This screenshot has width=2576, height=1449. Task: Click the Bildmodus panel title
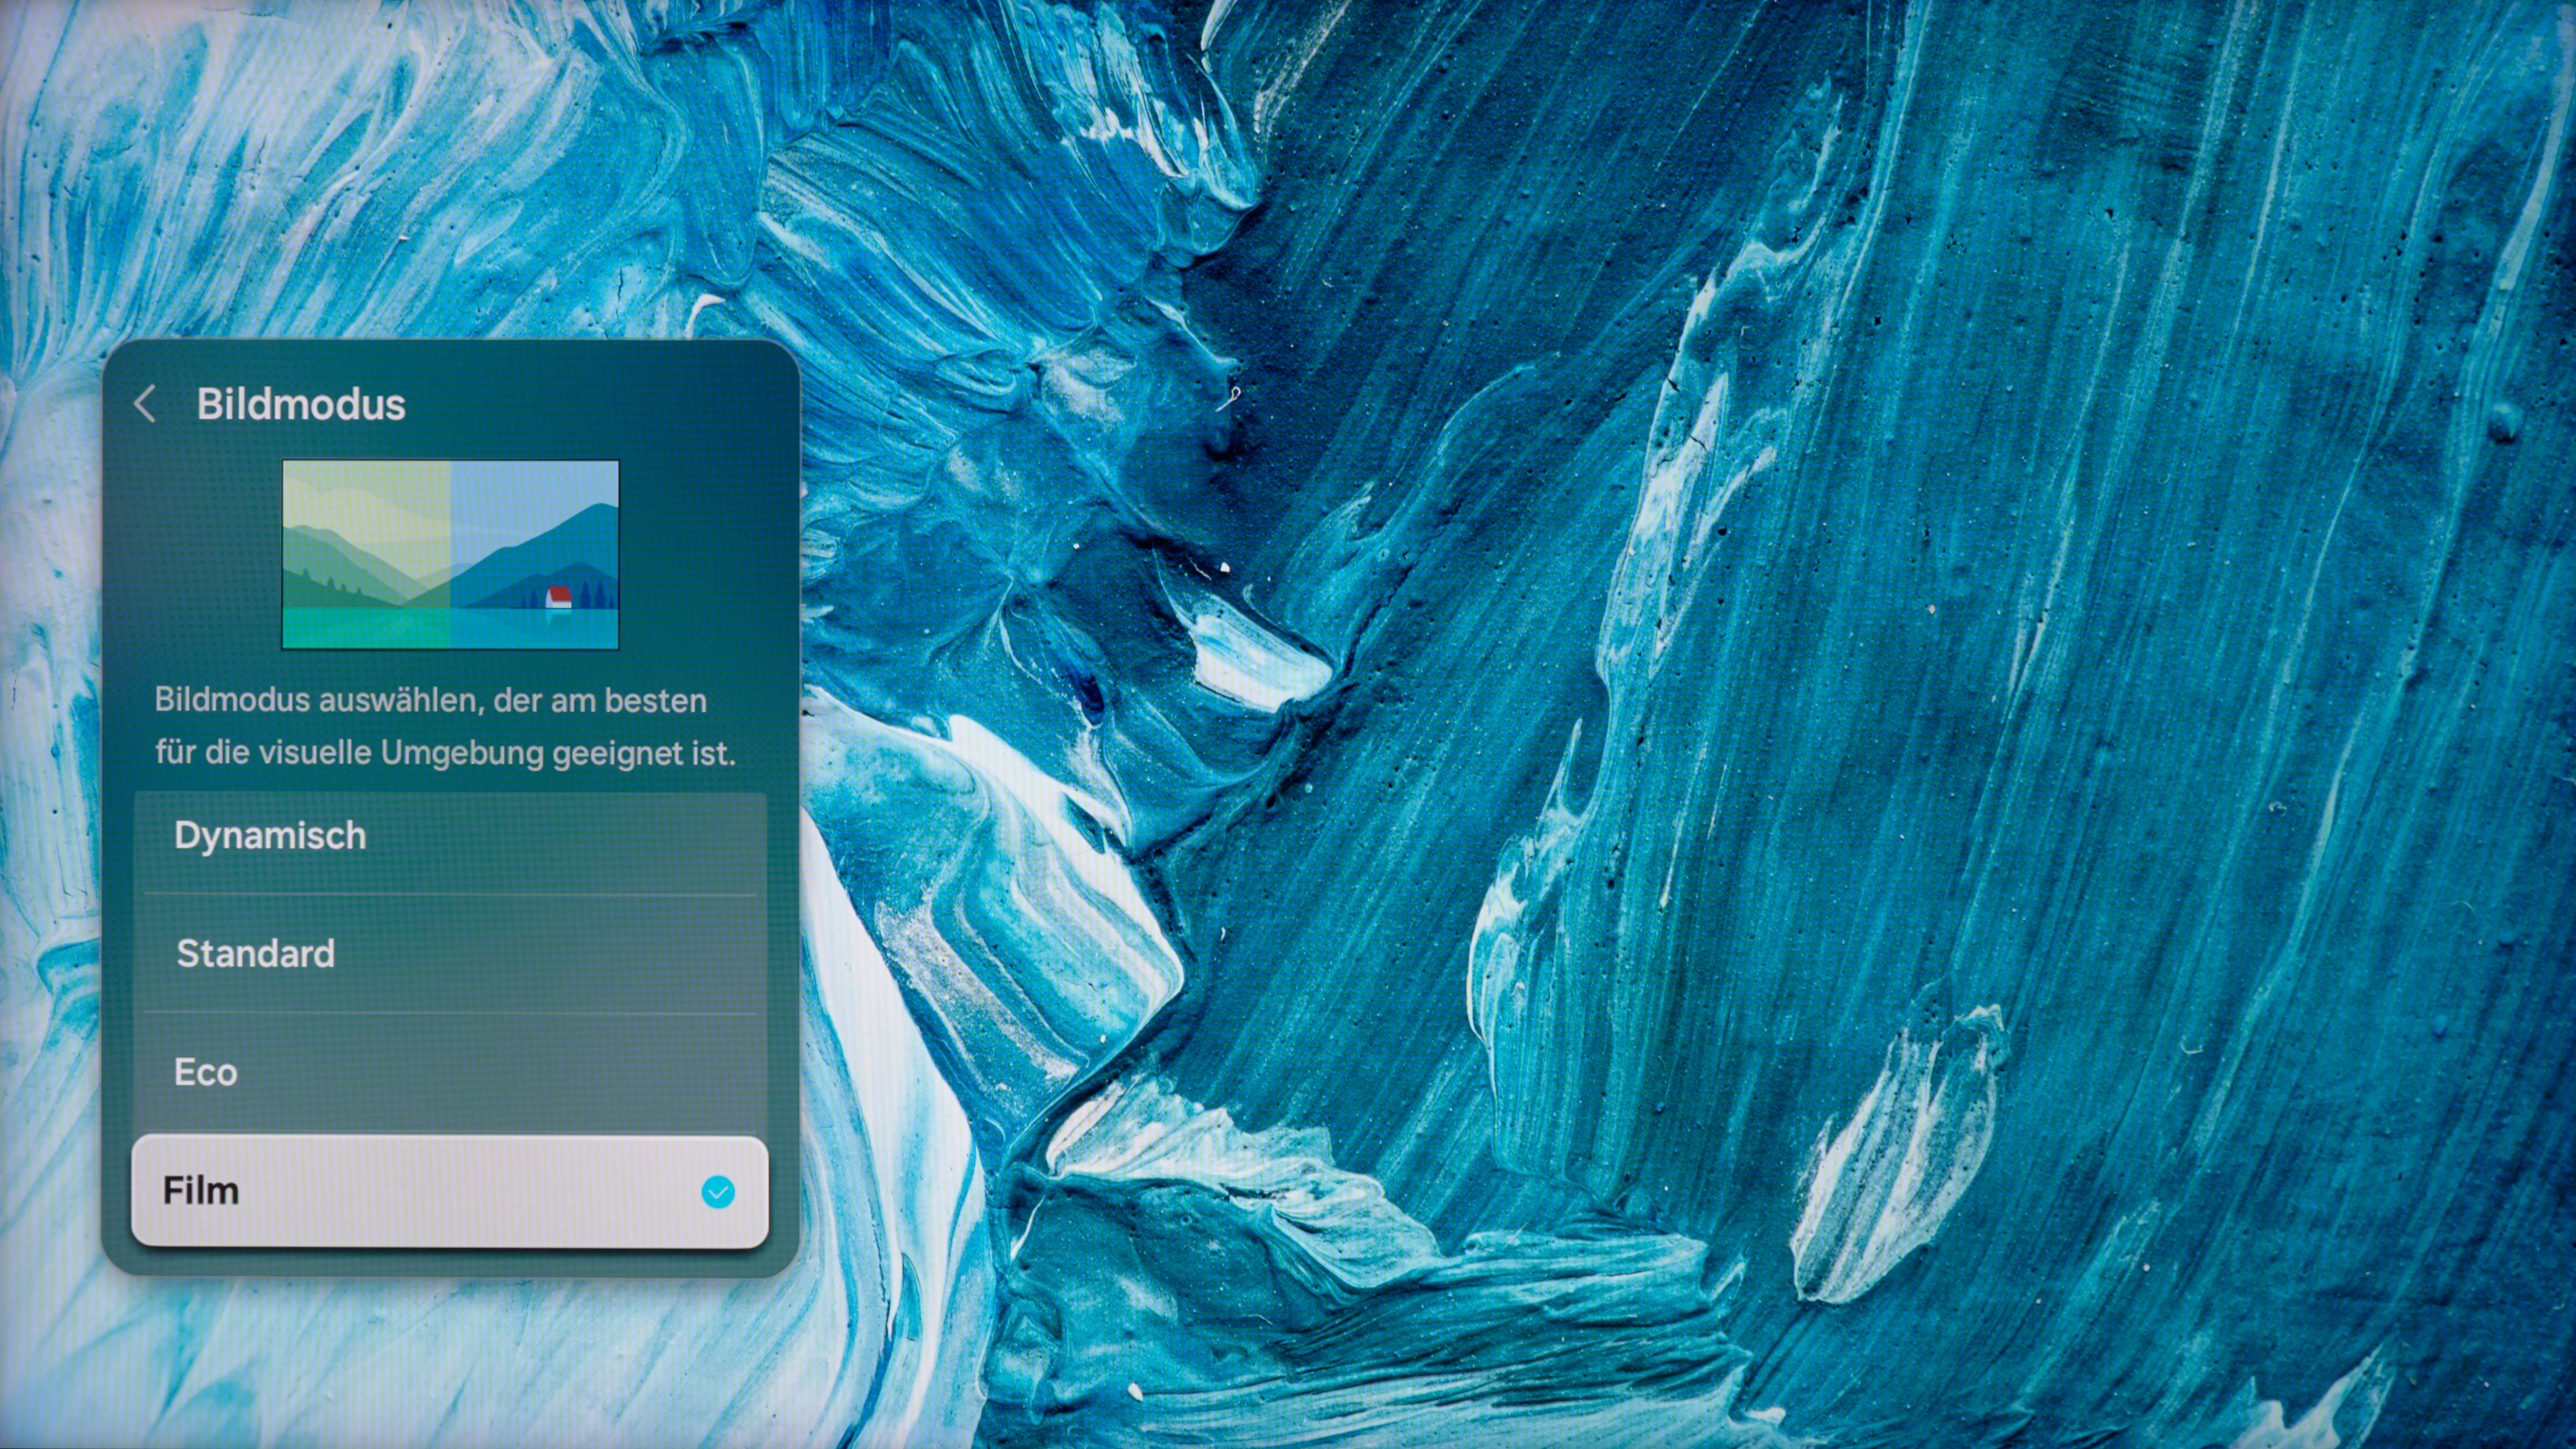pos(301,404)
